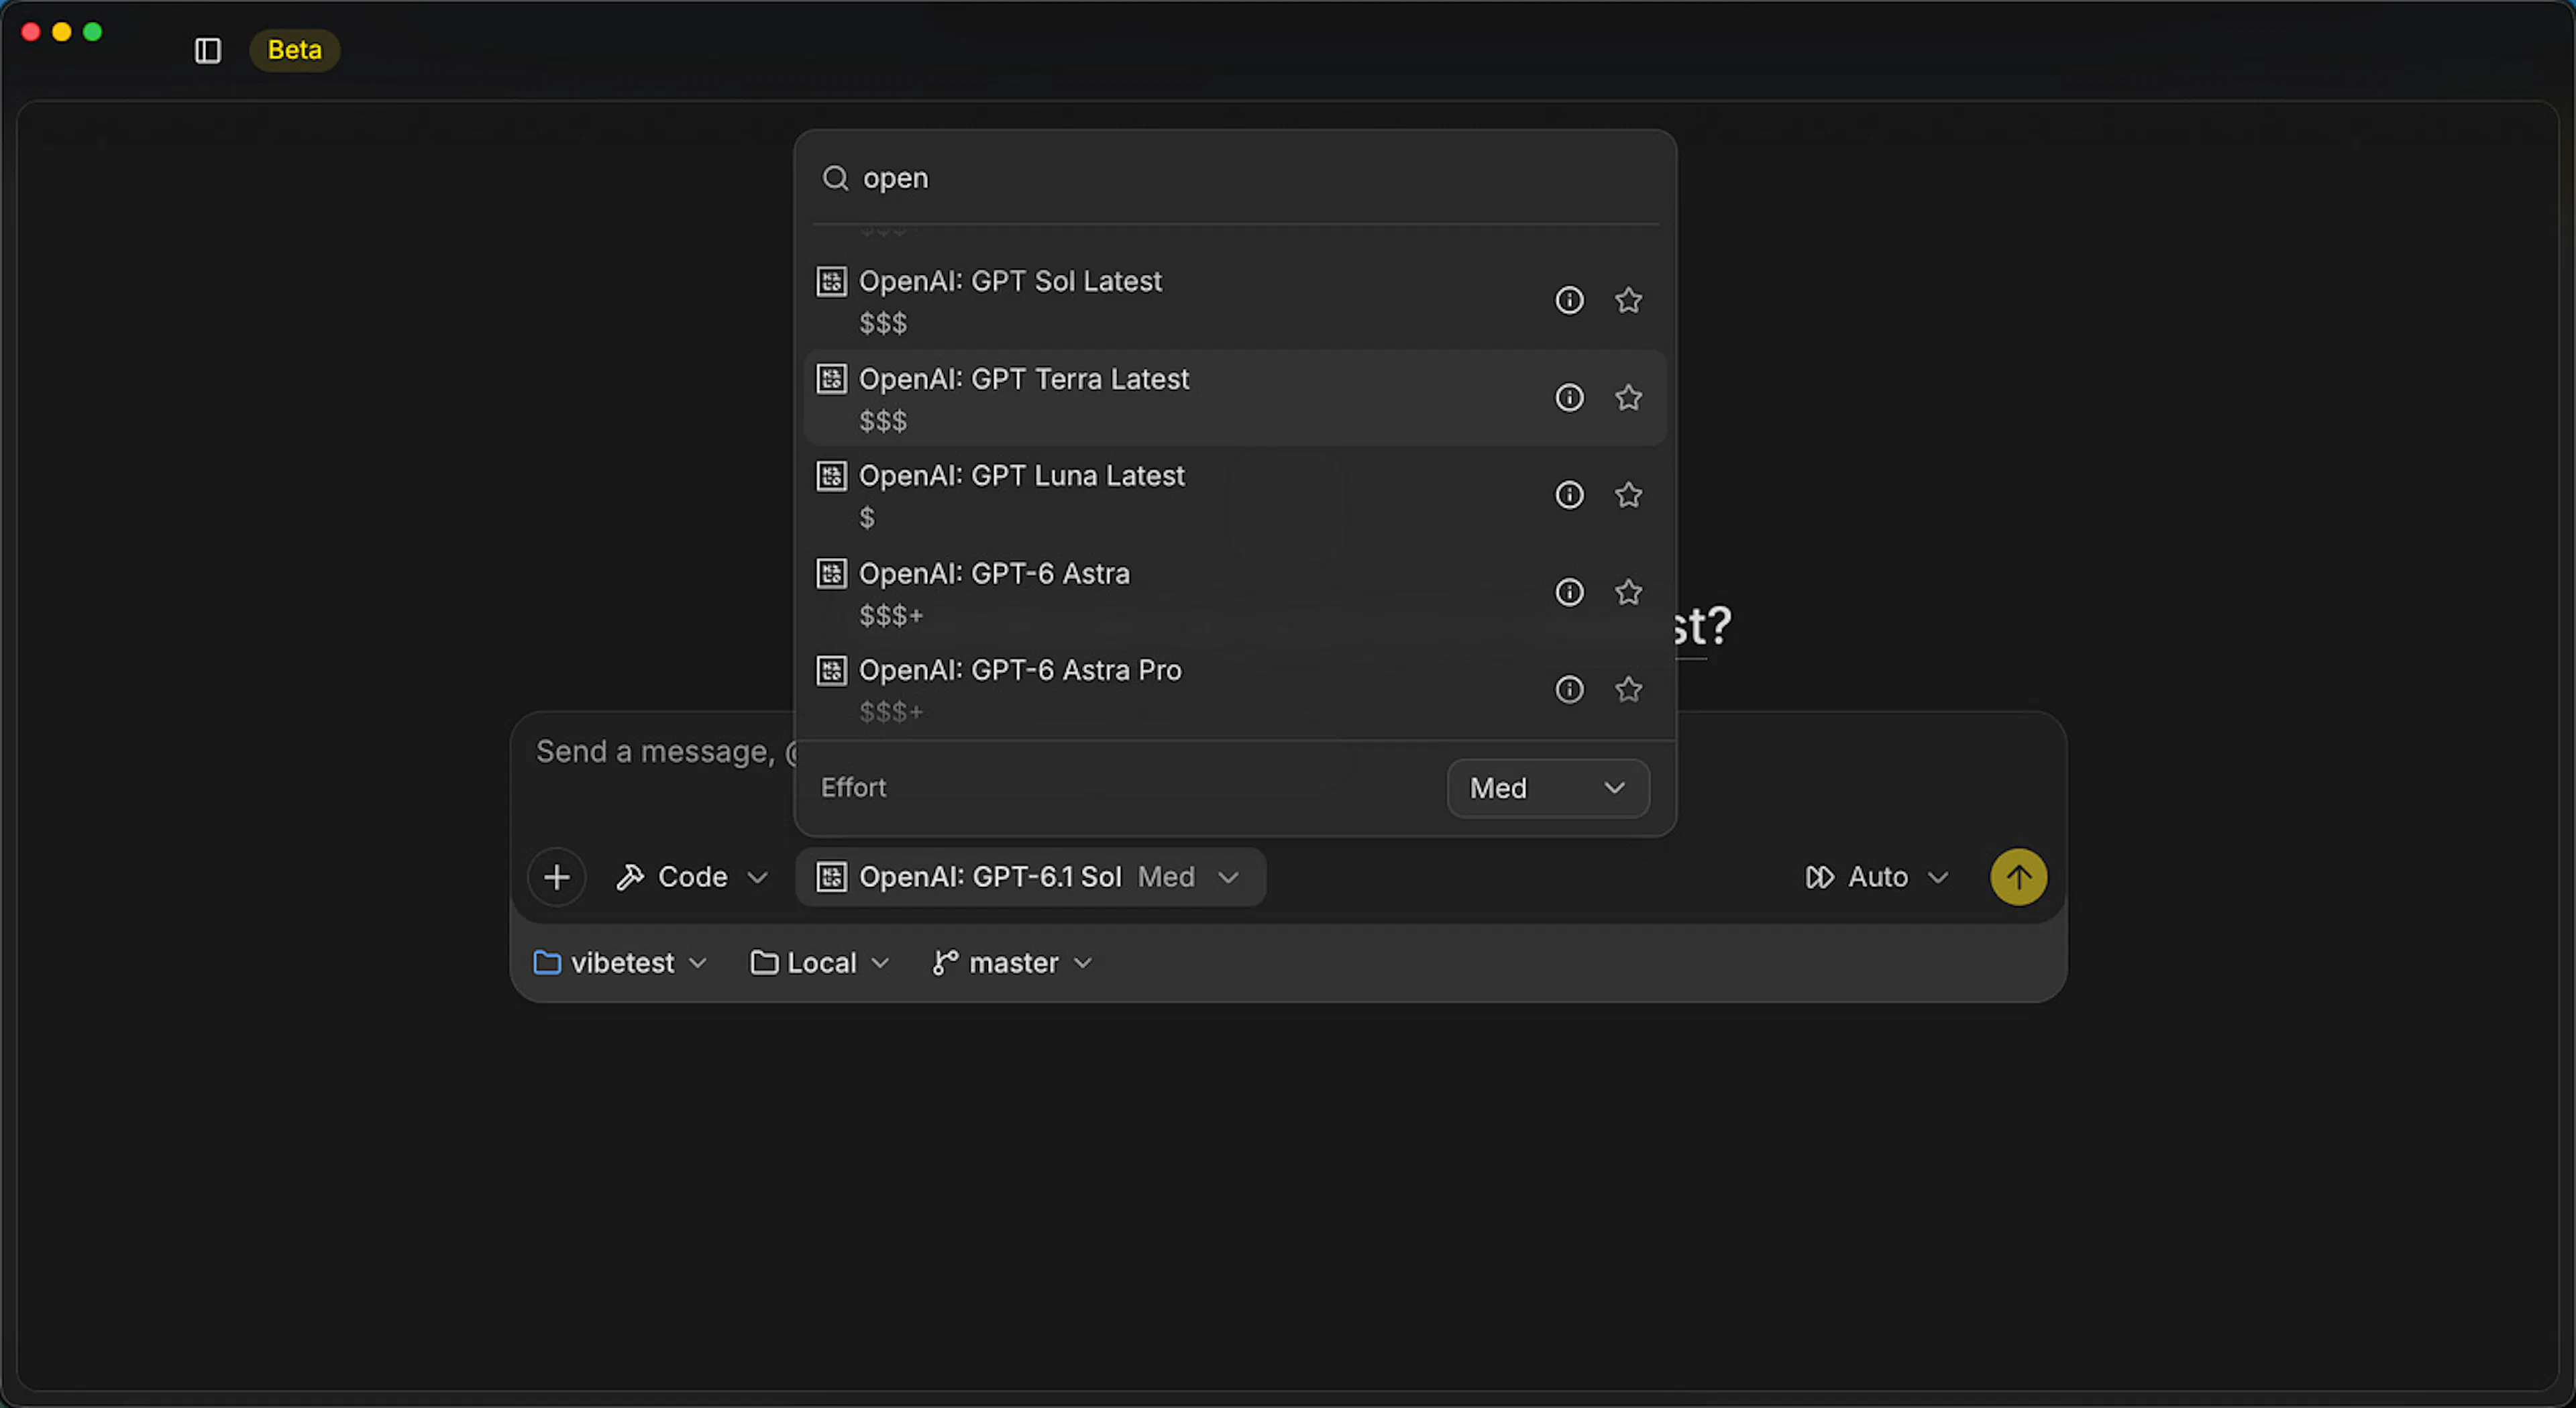Focus the model search field containing "open"
Screen dimensions: 2576x1408
pyautogui.click(x=1235, y=178)
